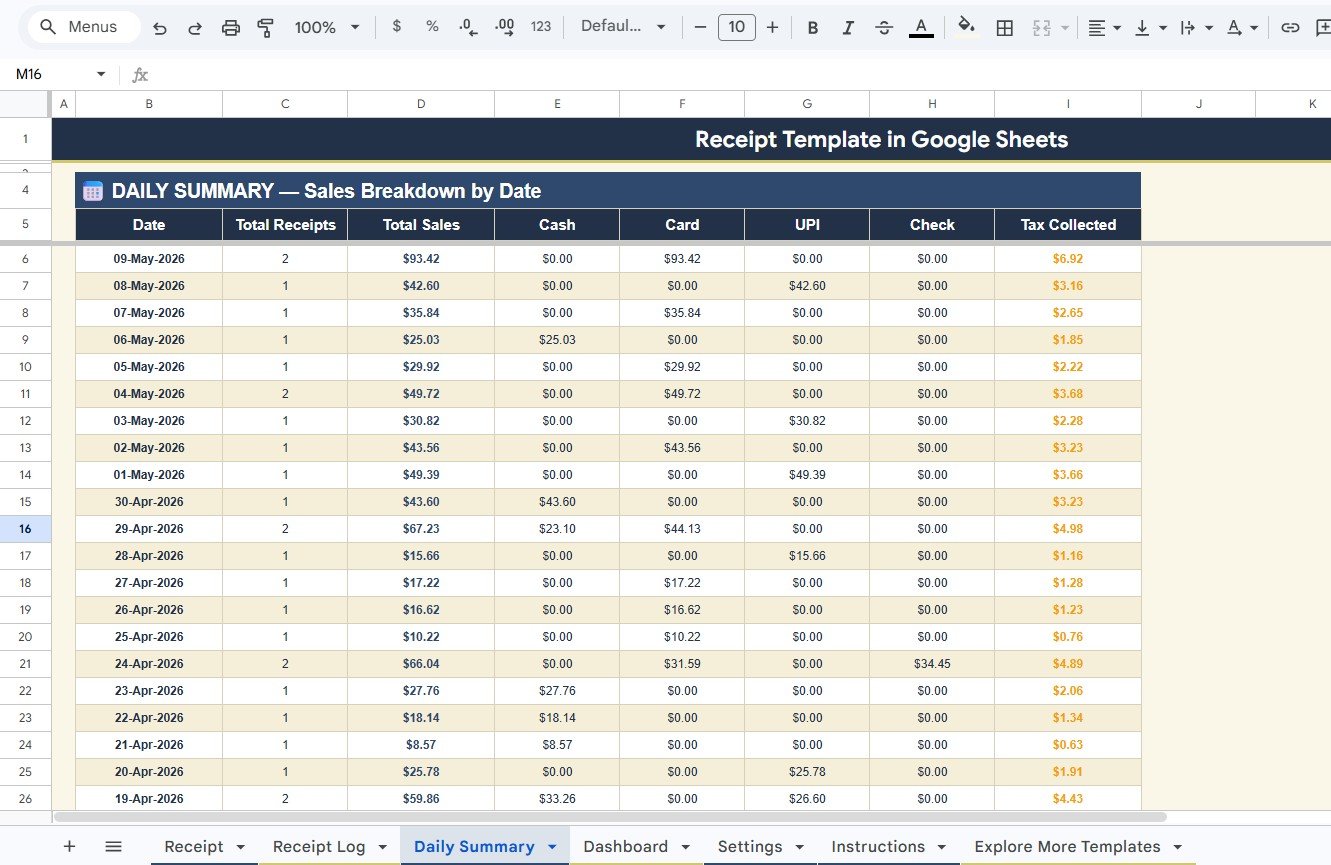Toggle bold formatting
This screenshot has height=865, width=1331.
tap(813, 28)
